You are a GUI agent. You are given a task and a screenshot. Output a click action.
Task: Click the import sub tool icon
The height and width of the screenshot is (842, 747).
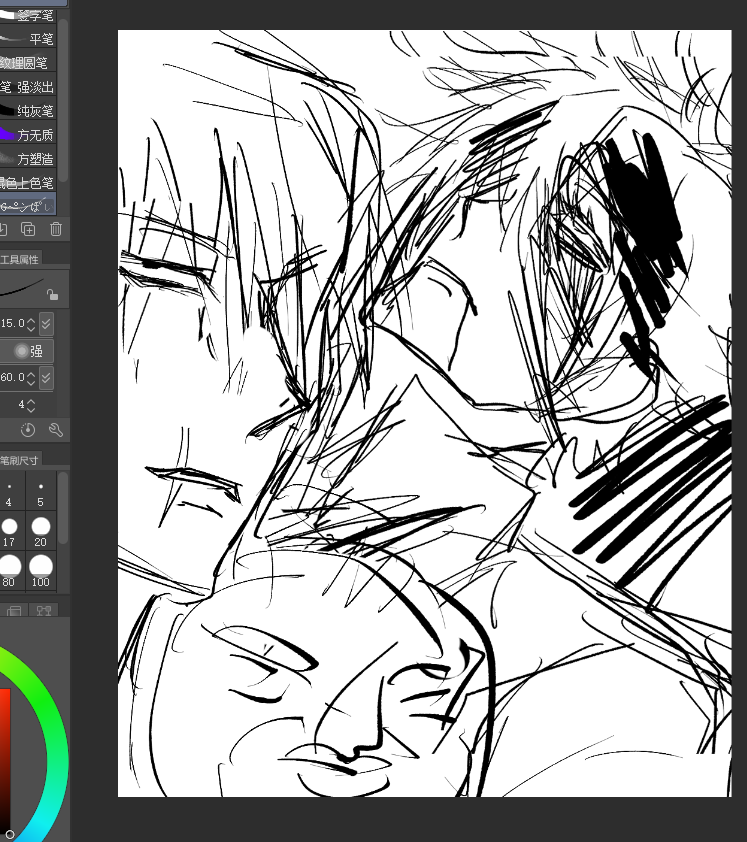(x=3, y=230)
